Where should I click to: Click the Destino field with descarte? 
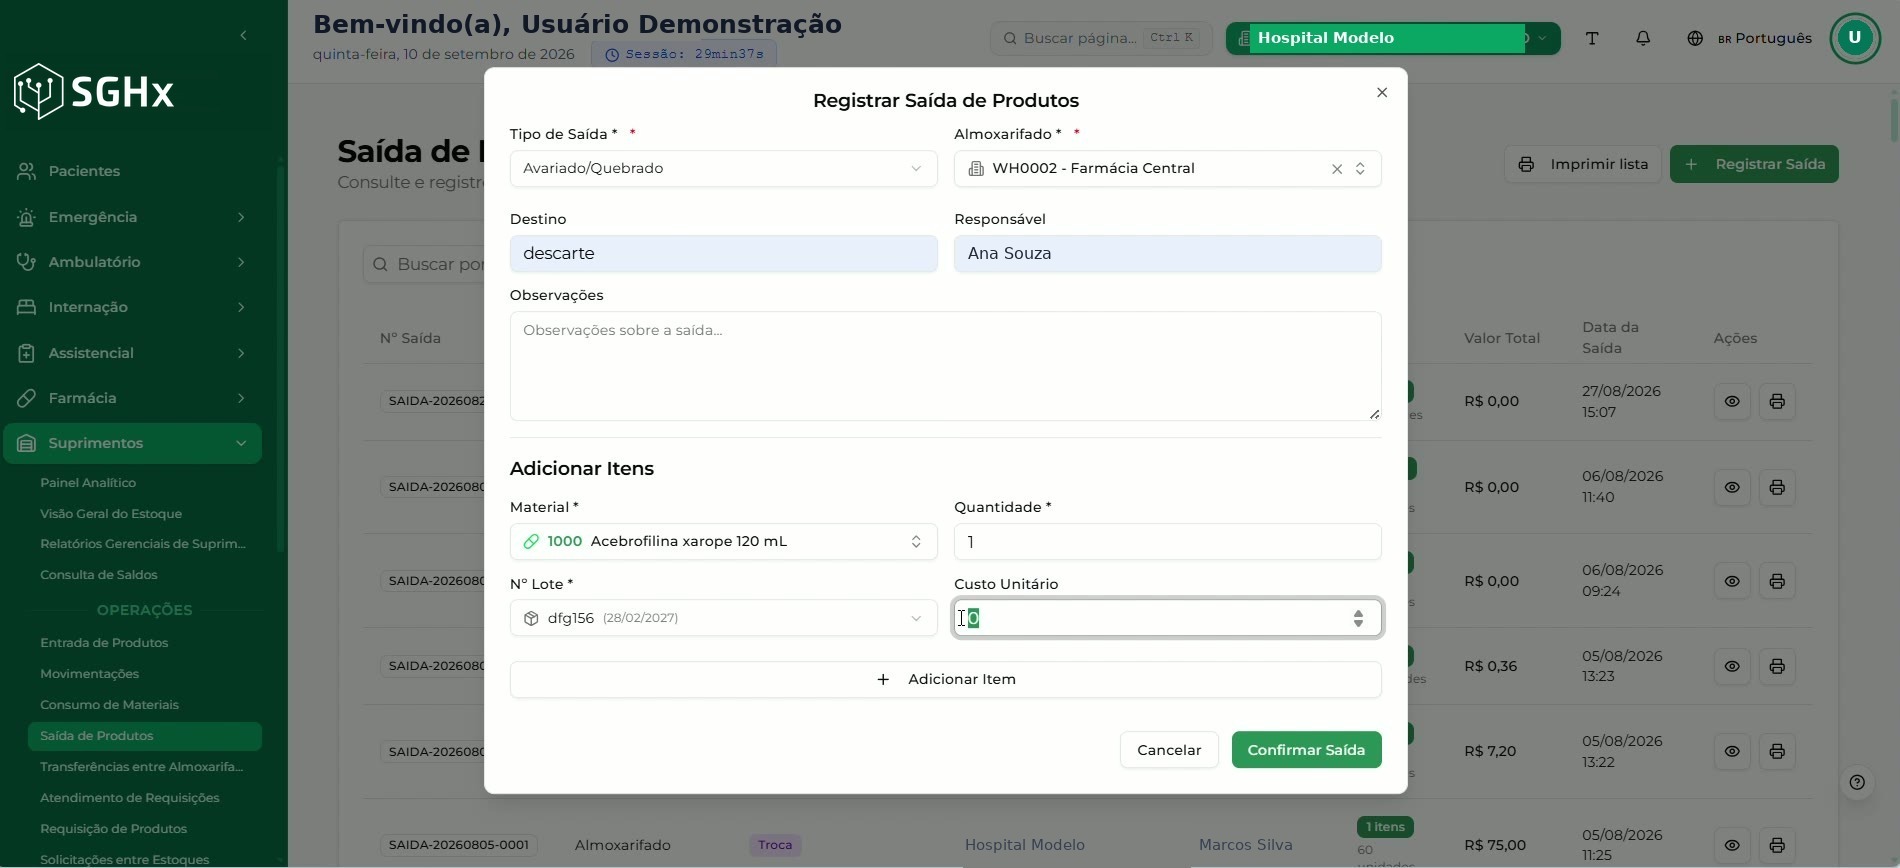tap(723, 253)
